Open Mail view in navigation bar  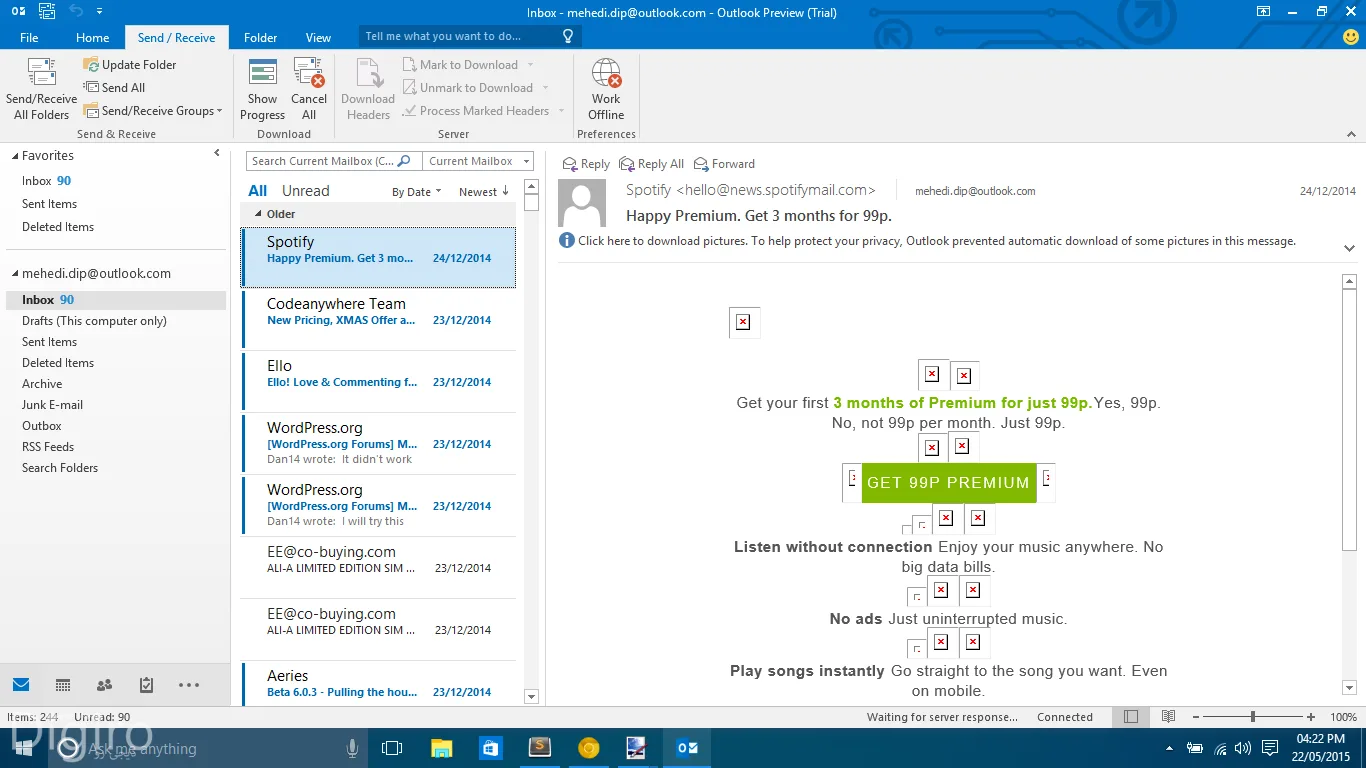21,685
